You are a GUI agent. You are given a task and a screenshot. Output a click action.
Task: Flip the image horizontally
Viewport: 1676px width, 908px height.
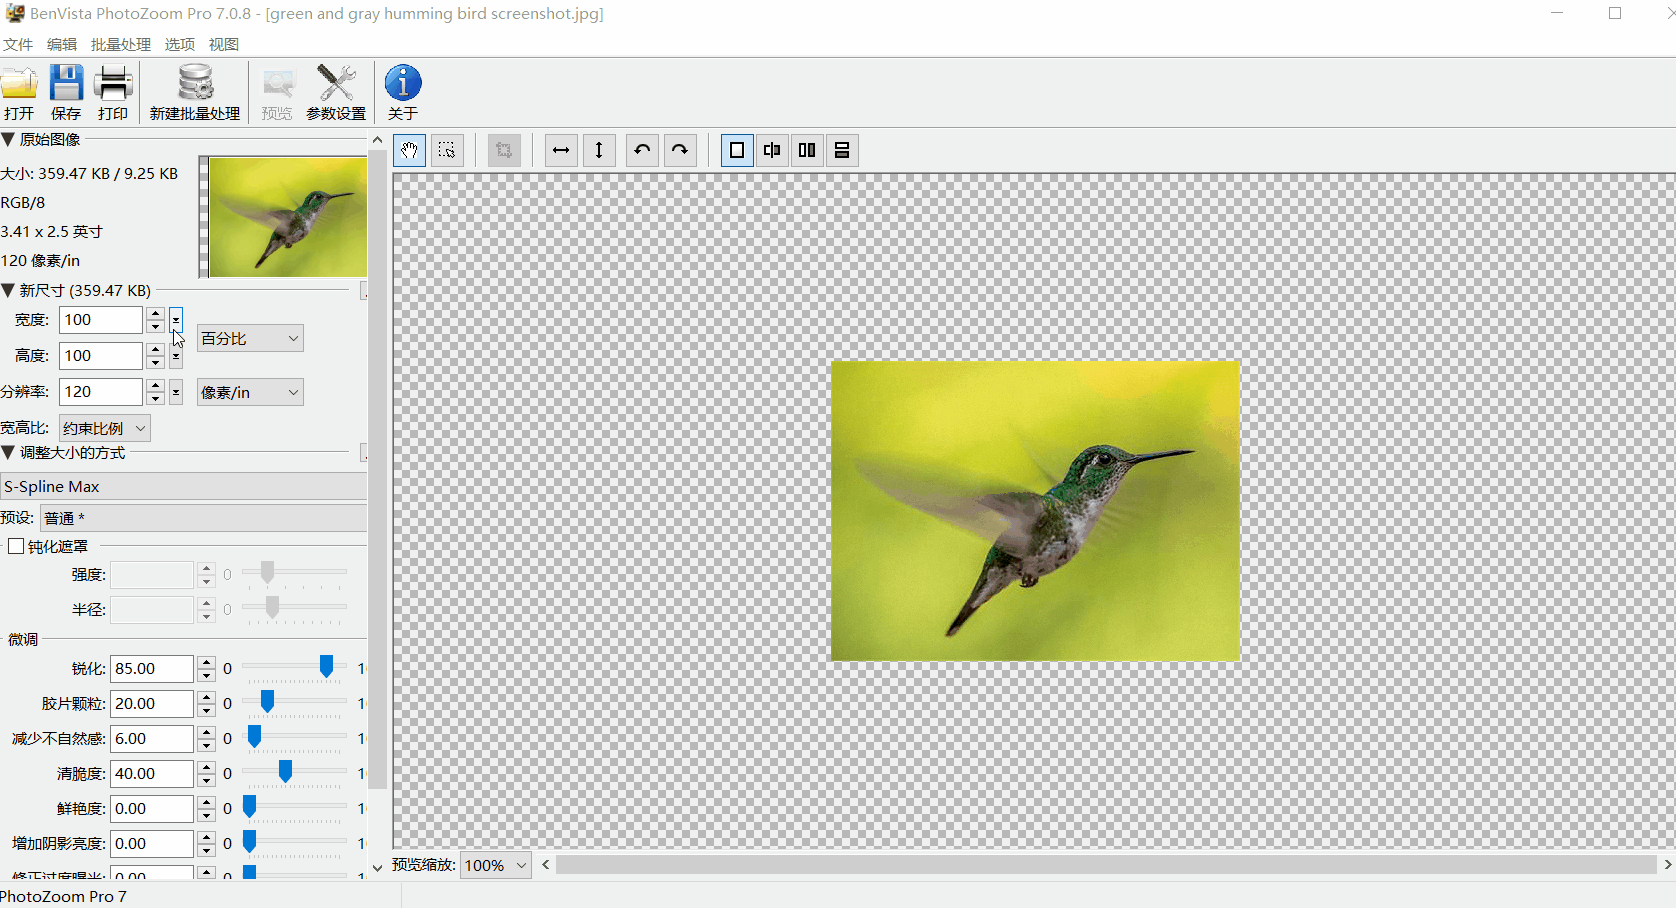coord(561,150)
